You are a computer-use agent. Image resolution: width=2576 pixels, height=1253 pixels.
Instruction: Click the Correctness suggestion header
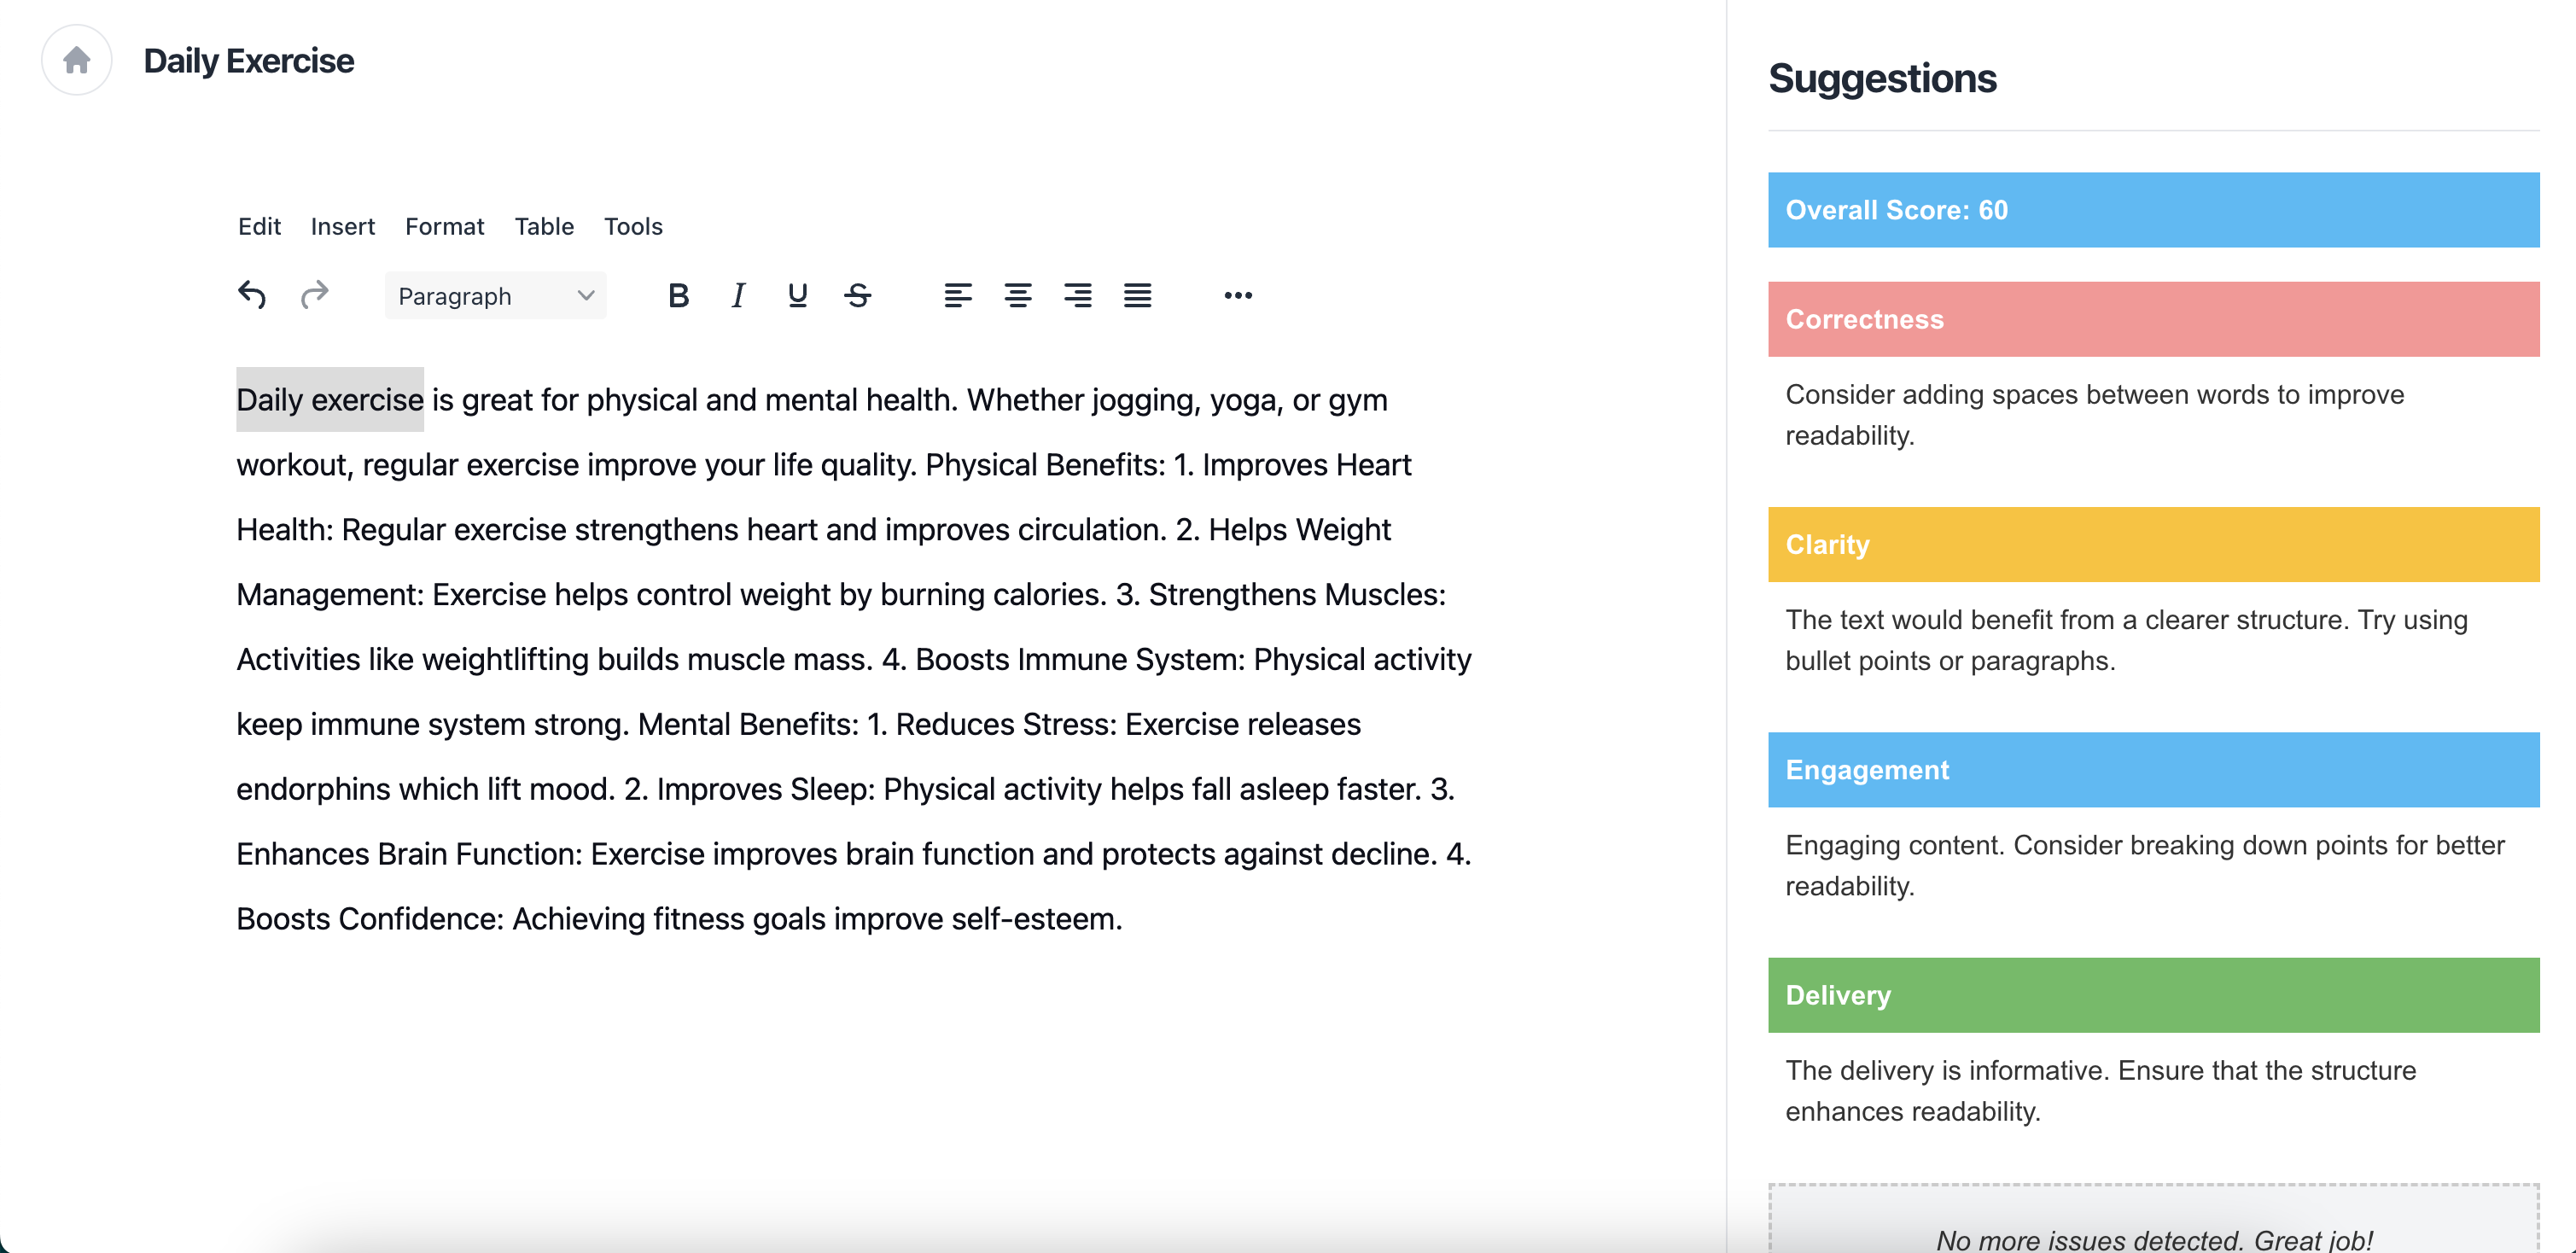2153,319
